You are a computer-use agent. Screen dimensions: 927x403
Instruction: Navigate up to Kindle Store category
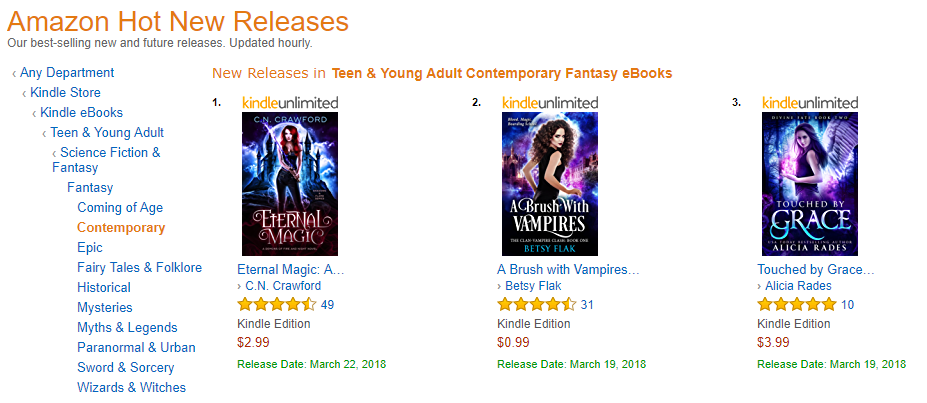tap(70, 93)
